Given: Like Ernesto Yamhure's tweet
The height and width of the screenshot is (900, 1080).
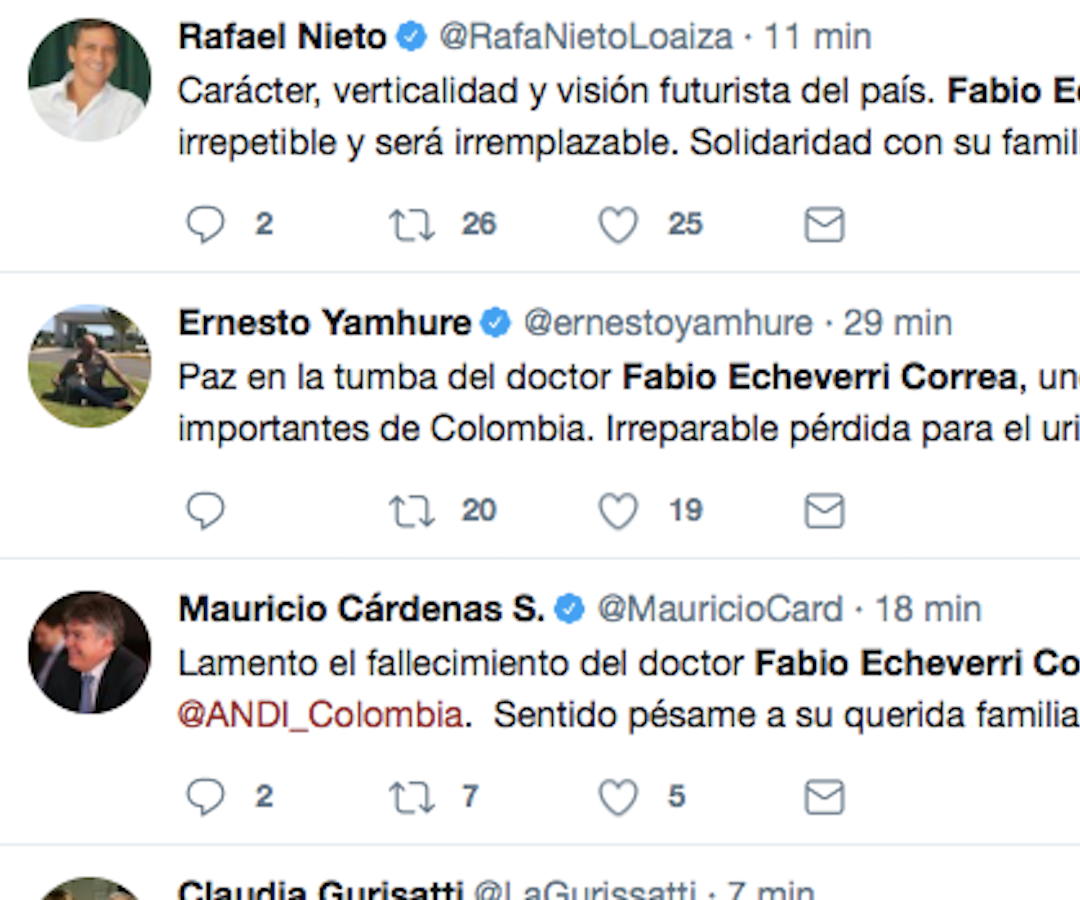Looking at the screenshot, I should click(x=618, y=511).
